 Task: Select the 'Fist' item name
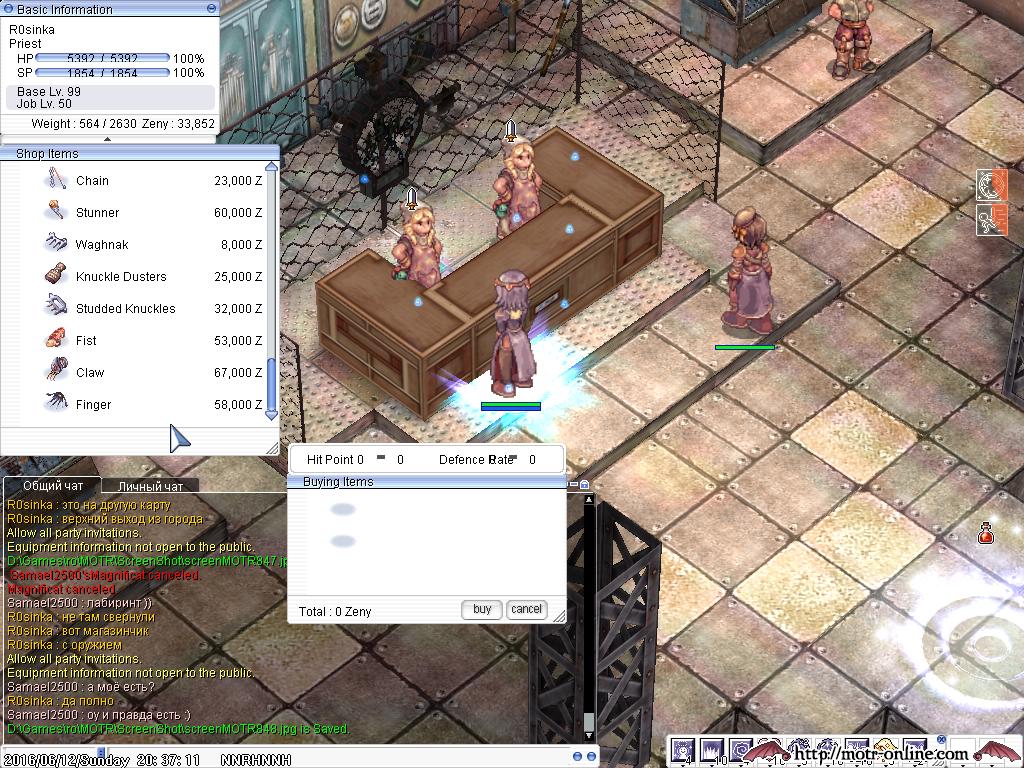click(86, 340)
